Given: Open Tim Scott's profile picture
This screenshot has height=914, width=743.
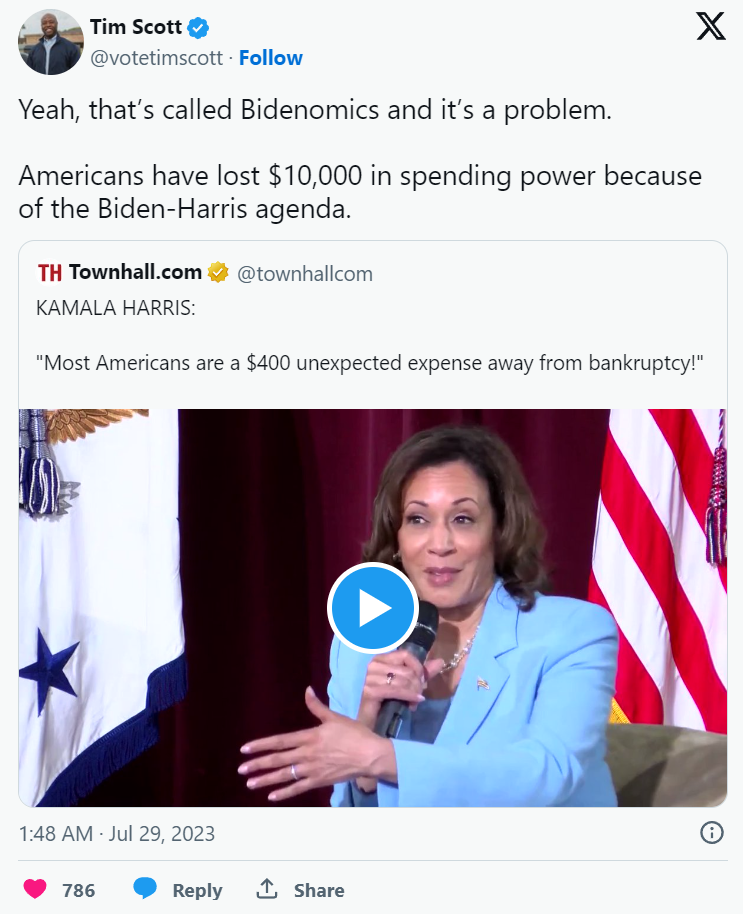Looking at the screenshot, I should [x=50, y=42].
